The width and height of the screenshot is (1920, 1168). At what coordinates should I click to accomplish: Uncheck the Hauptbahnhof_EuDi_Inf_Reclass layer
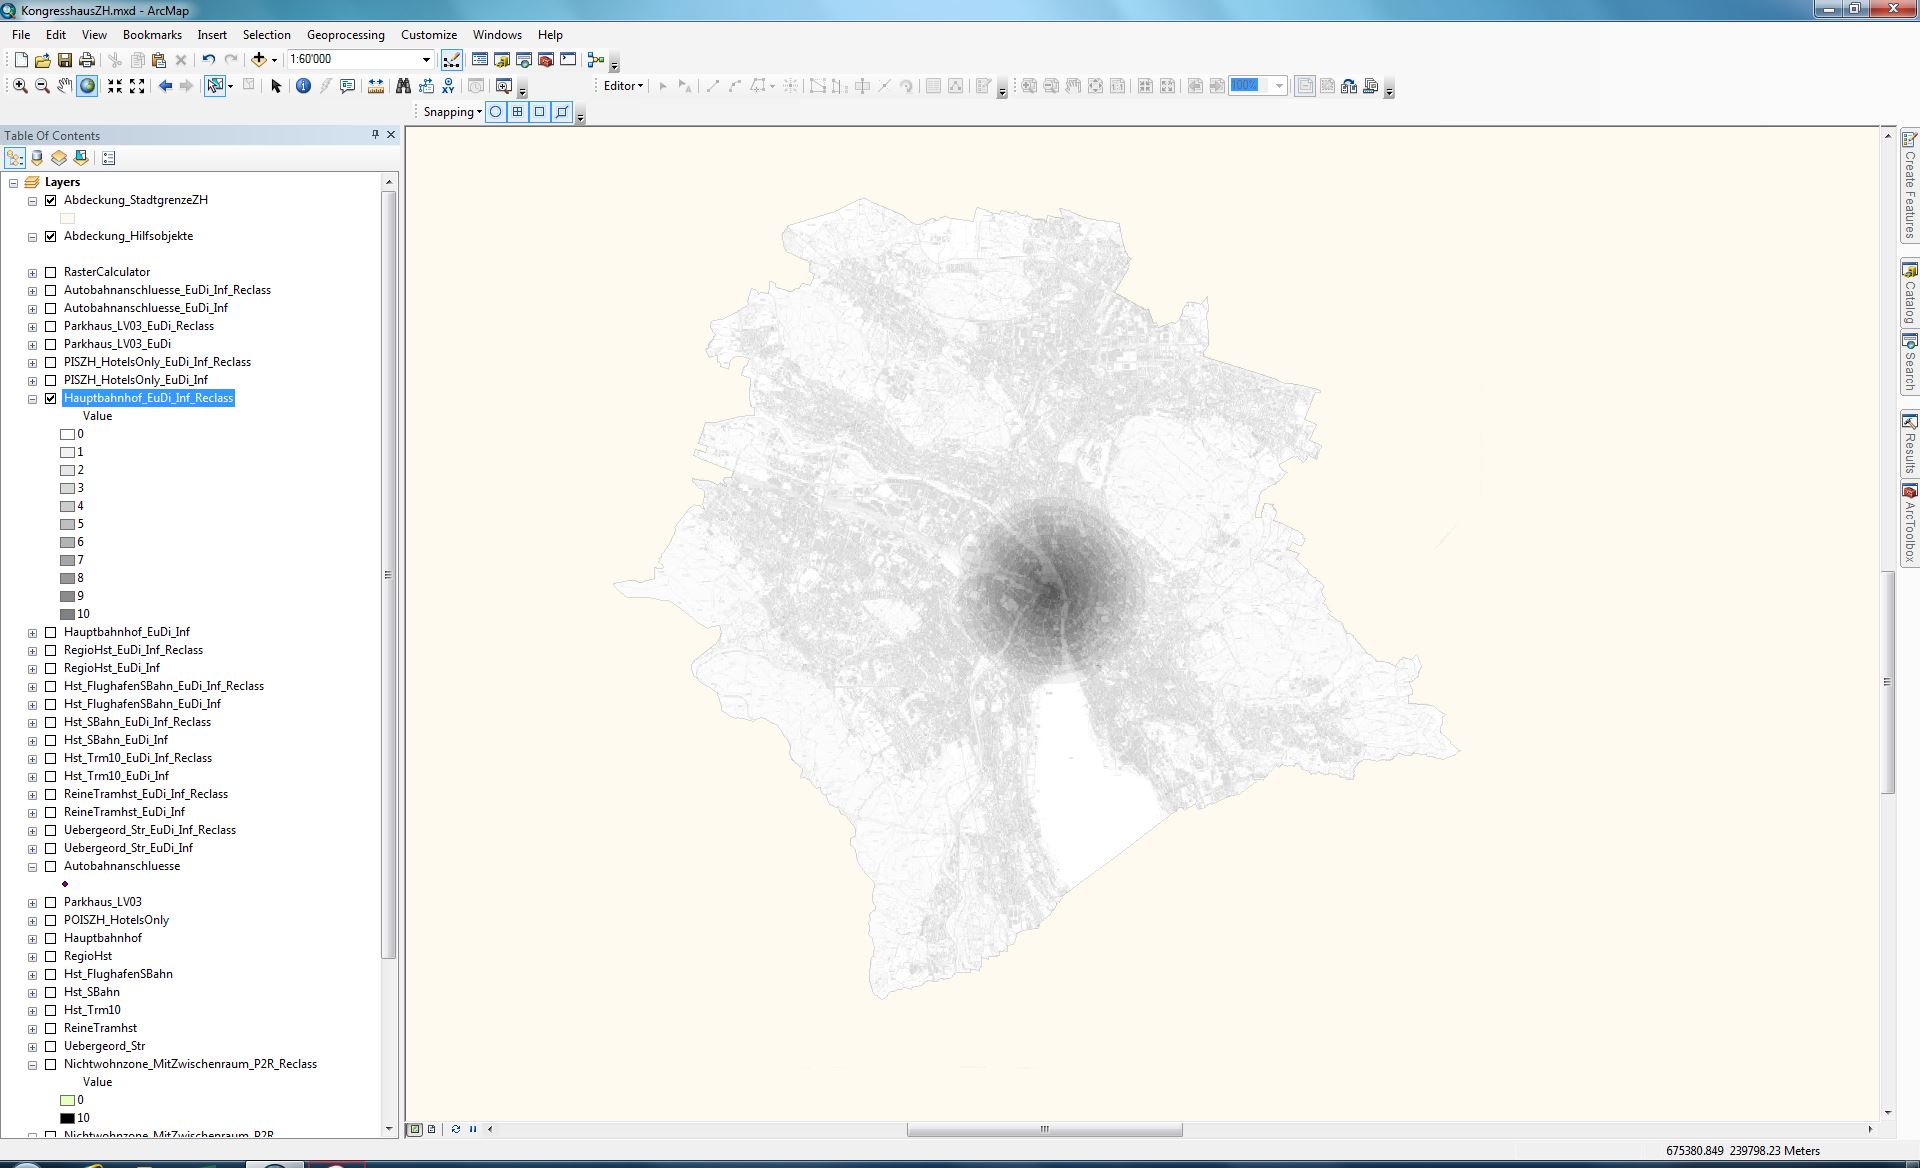pos(51,398)
